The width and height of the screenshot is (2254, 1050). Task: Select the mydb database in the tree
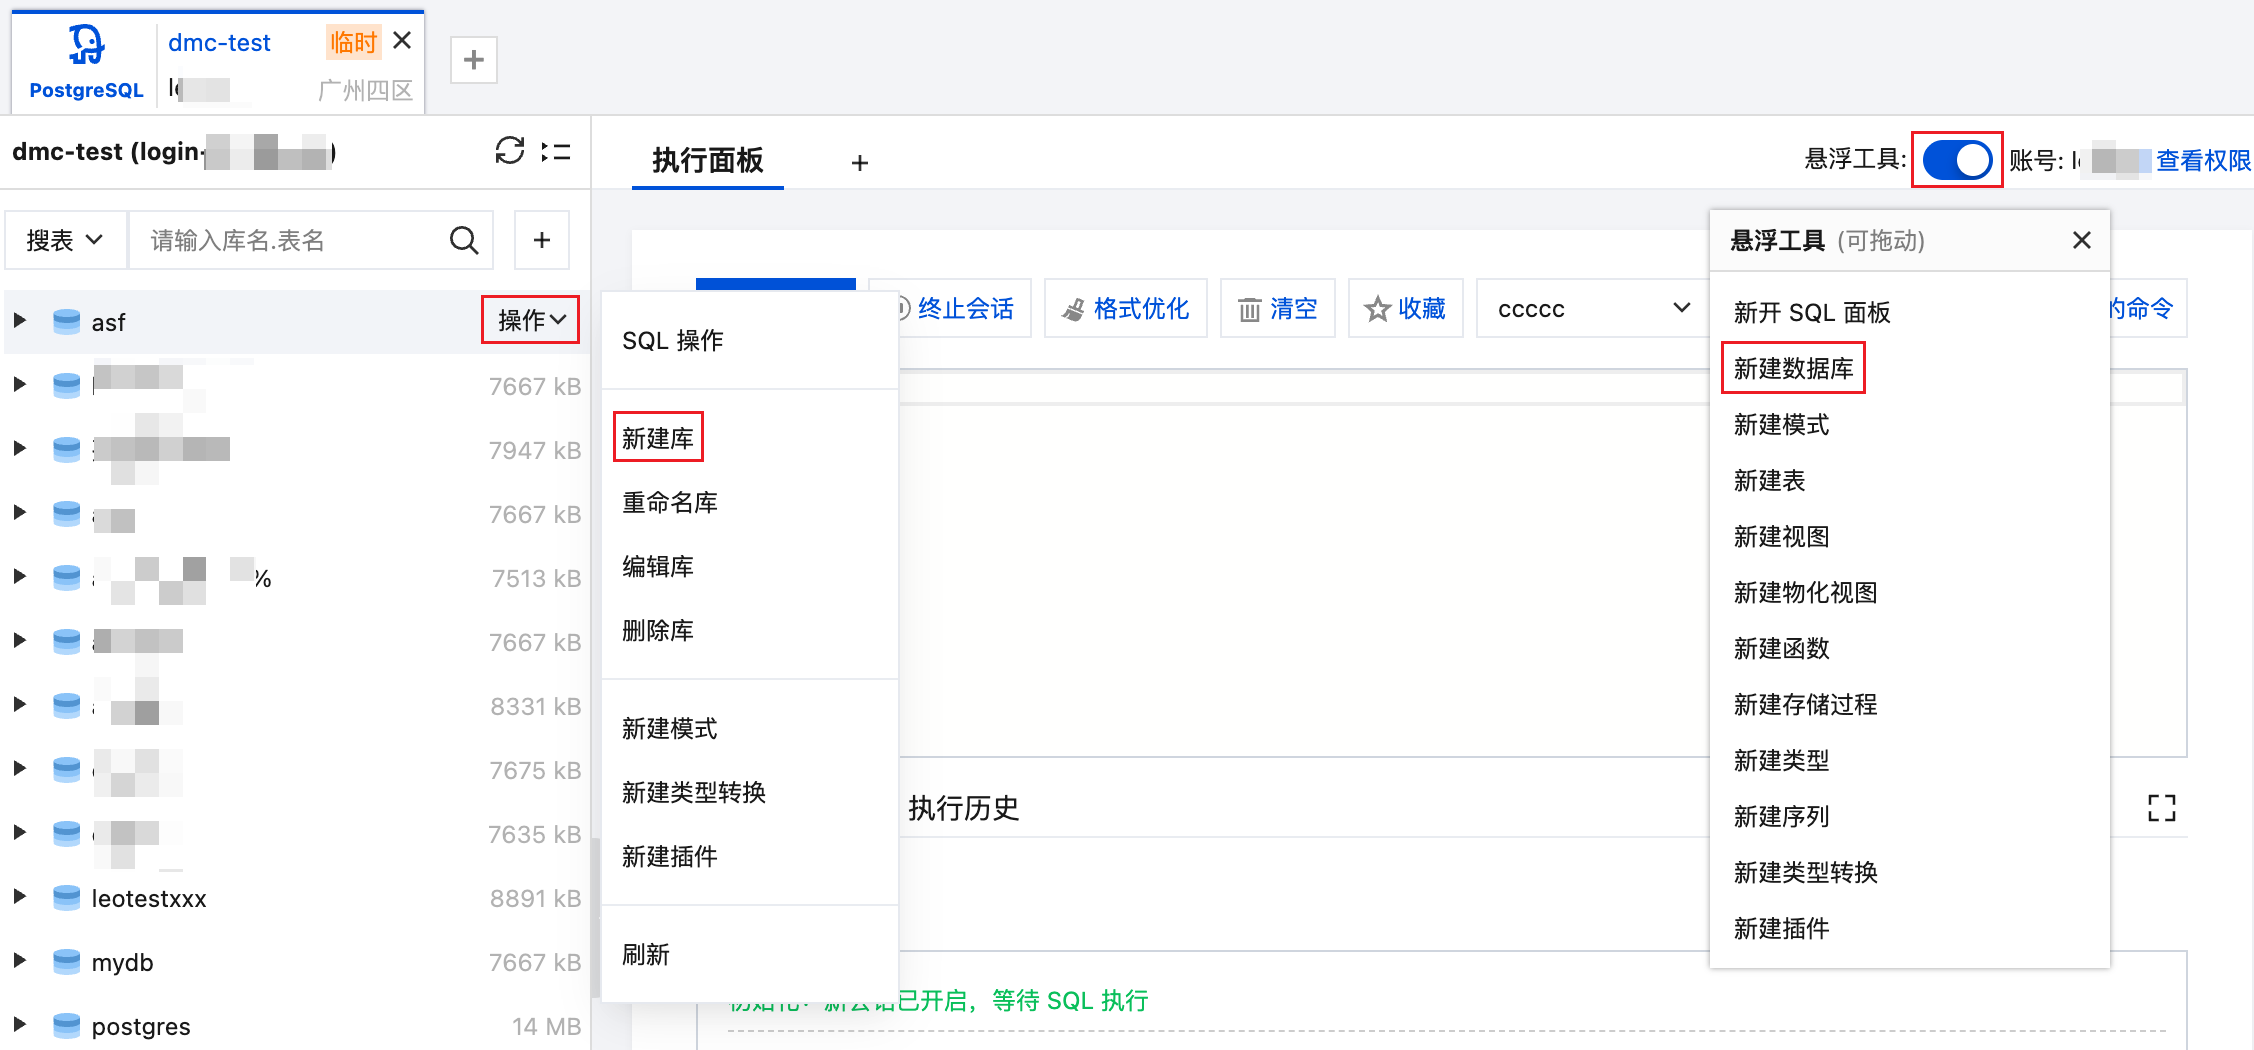pyautogui.click(x=122, y=962)
